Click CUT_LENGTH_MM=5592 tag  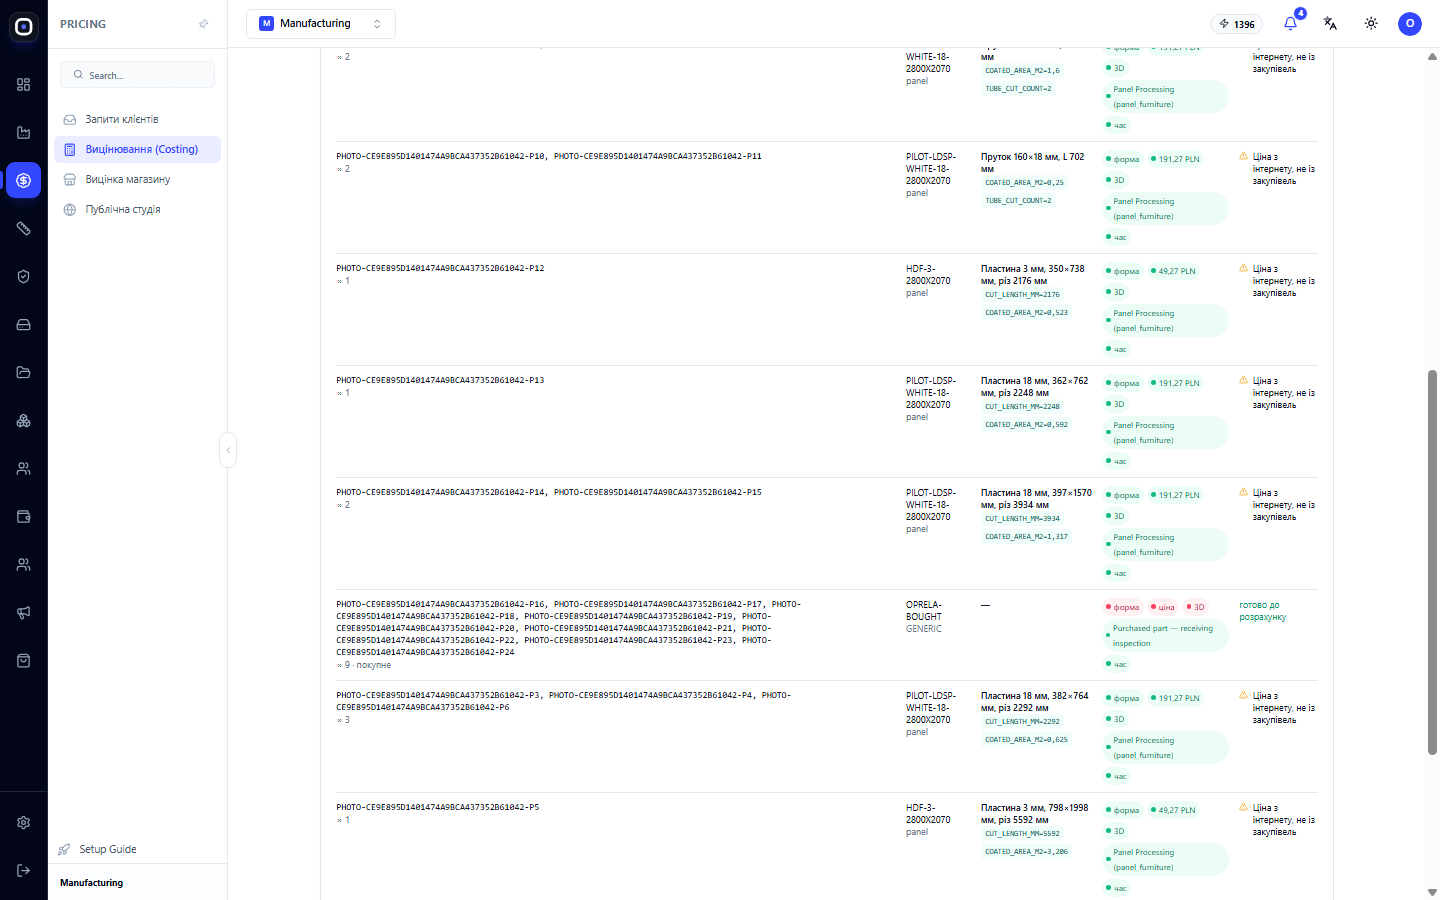point(1022,833)
